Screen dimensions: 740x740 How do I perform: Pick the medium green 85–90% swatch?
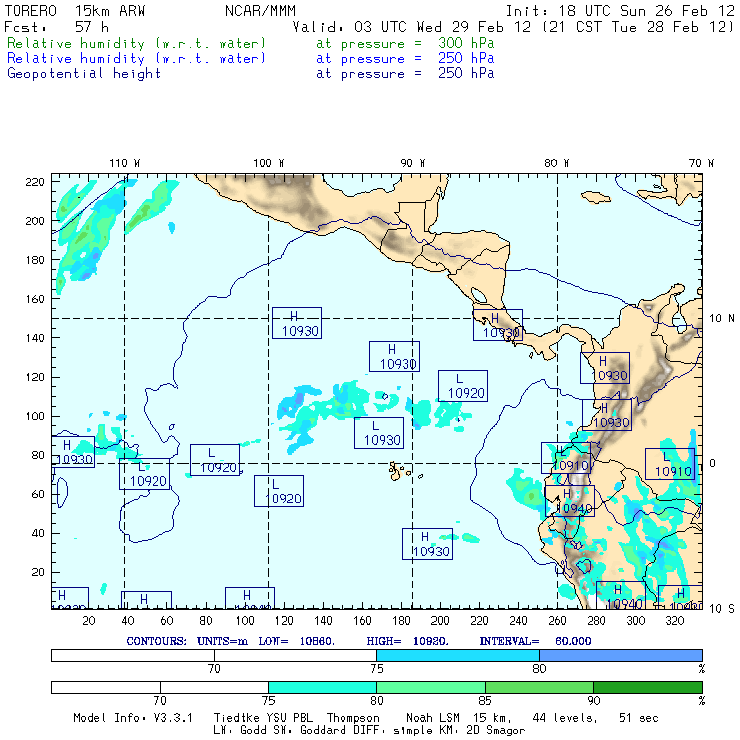(539, 687)
